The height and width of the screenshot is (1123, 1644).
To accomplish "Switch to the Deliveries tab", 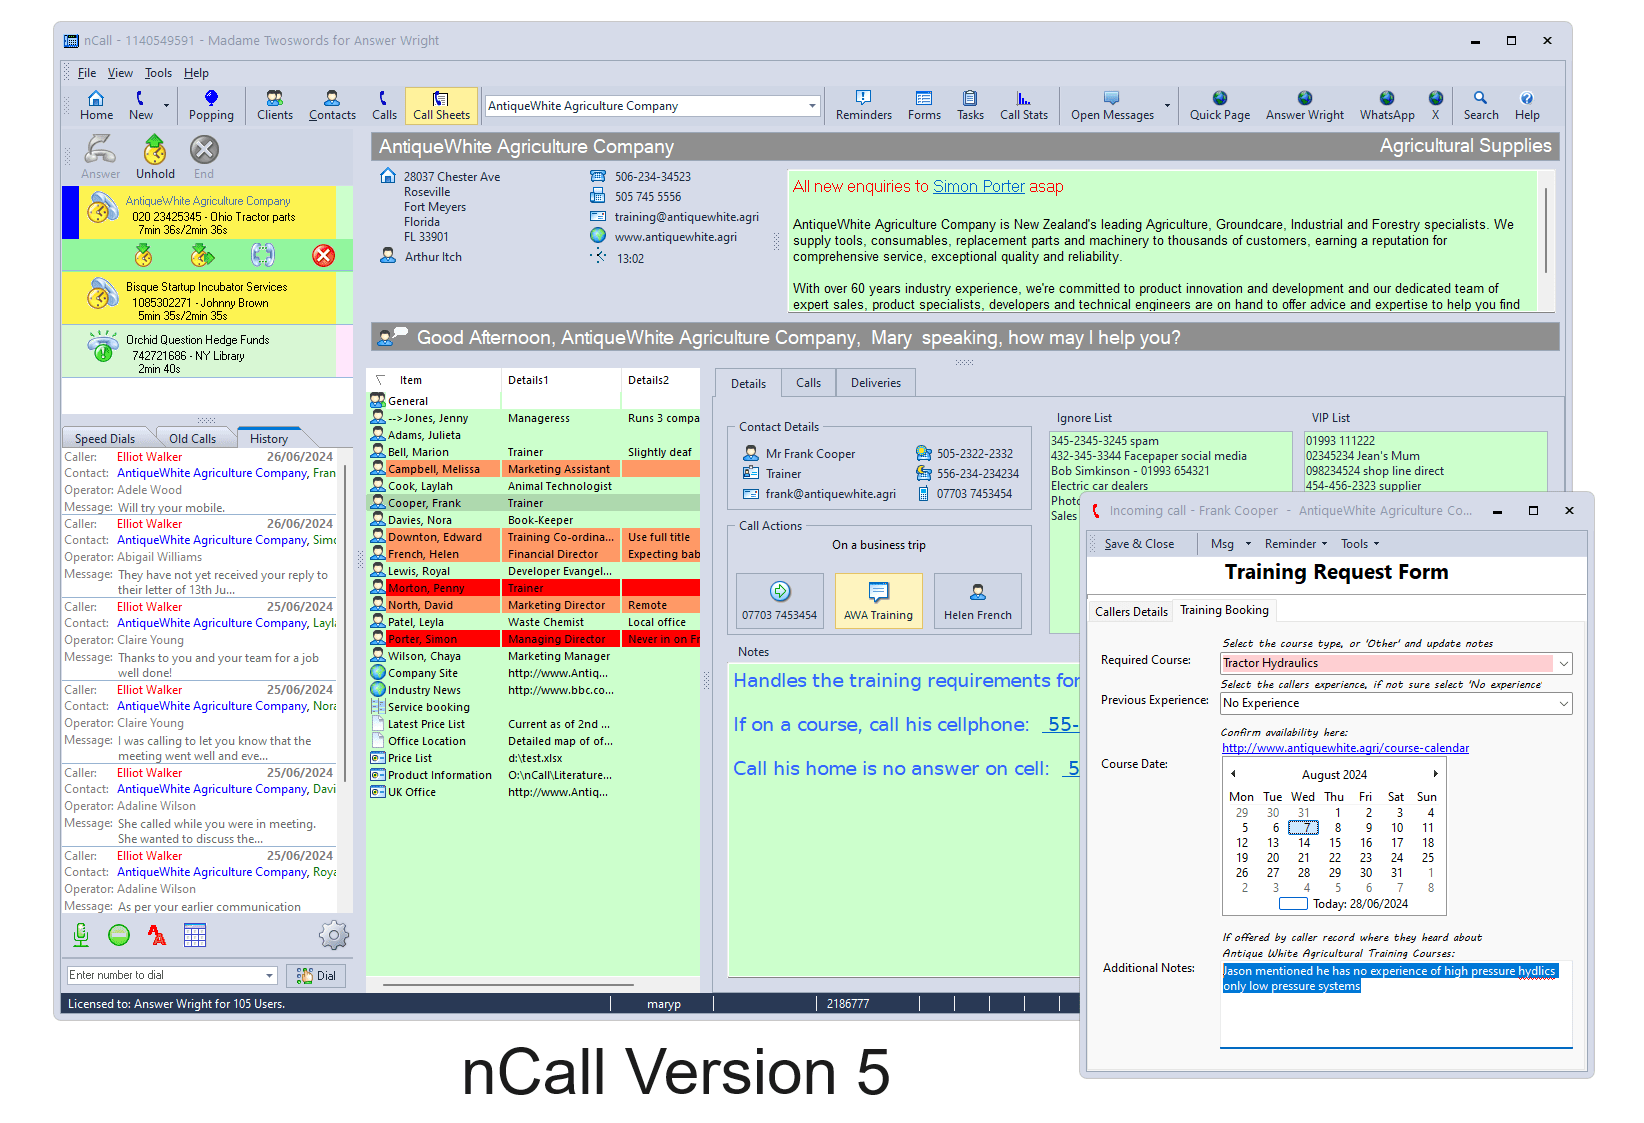I will tap(875, 383).
